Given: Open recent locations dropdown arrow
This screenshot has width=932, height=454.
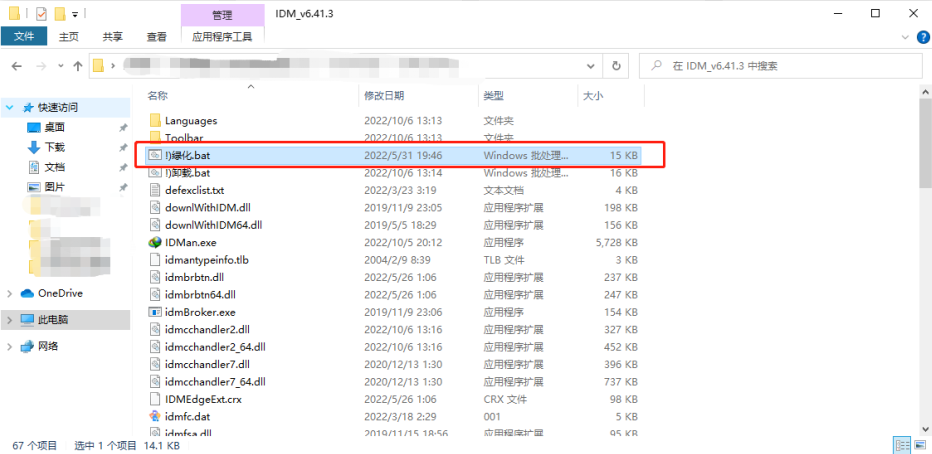Looking at the screenshot, I should [60, 66].
